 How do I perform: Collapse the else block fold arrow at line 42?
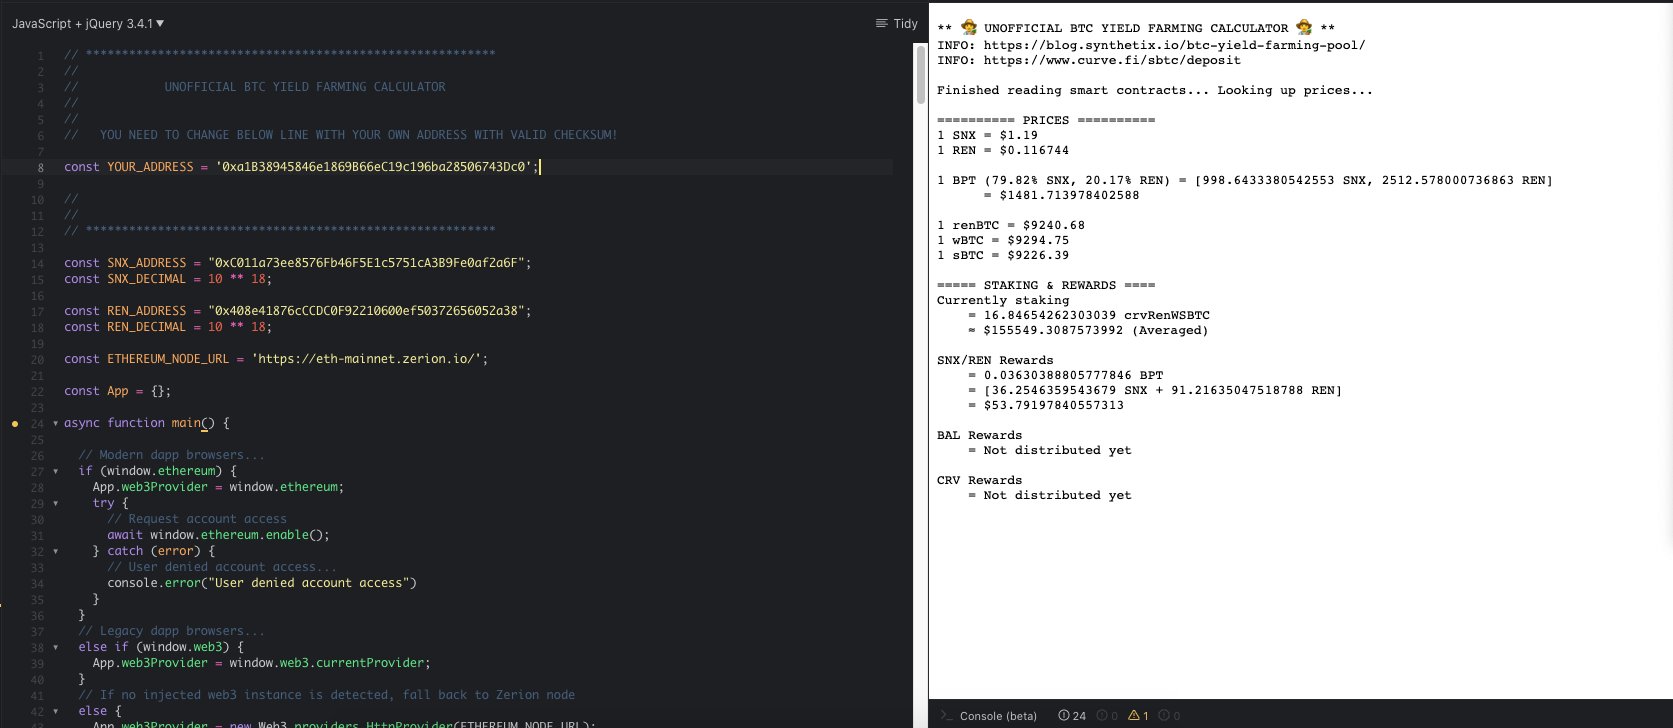tap(55, 712)
